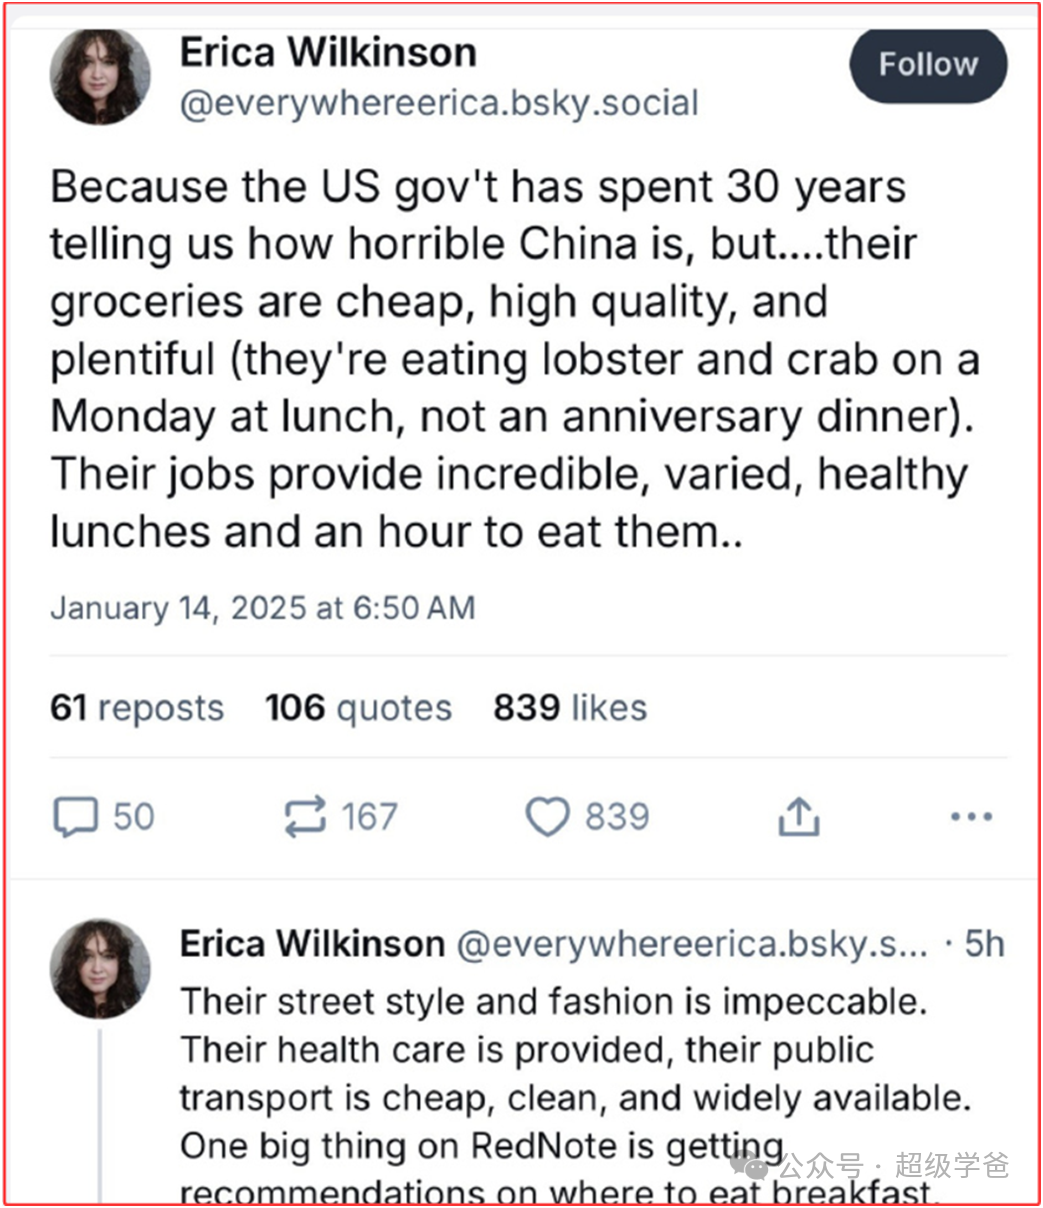Click avatar on the reply post

[101, 969]
